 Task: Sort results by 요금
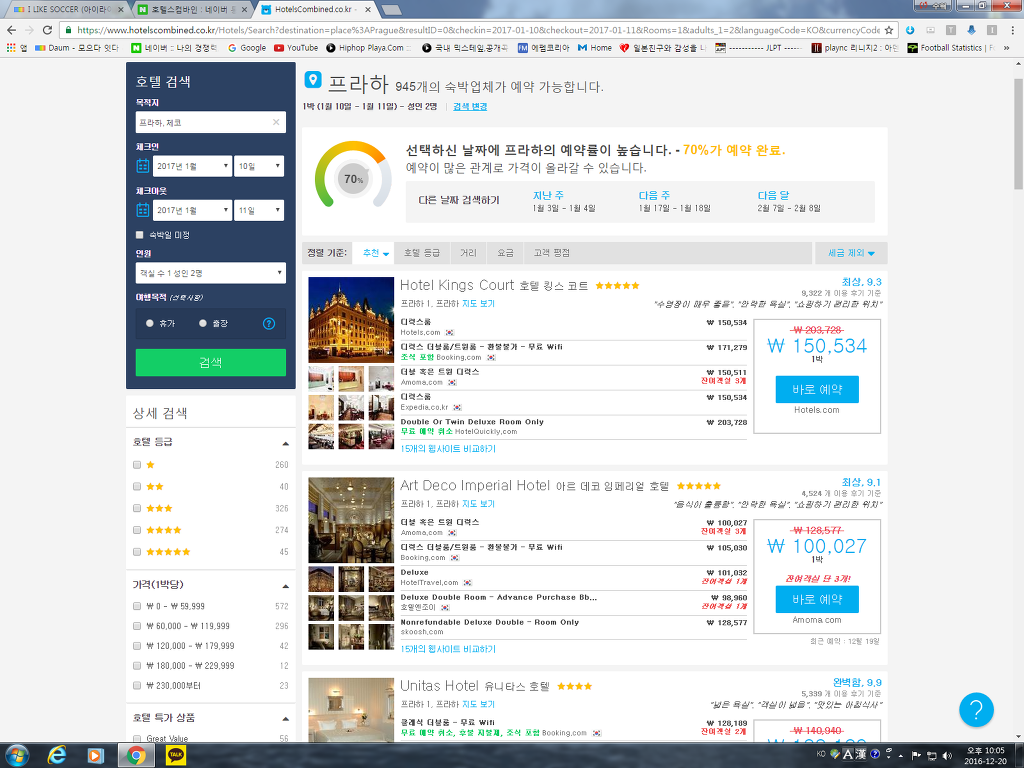point(505,253)
